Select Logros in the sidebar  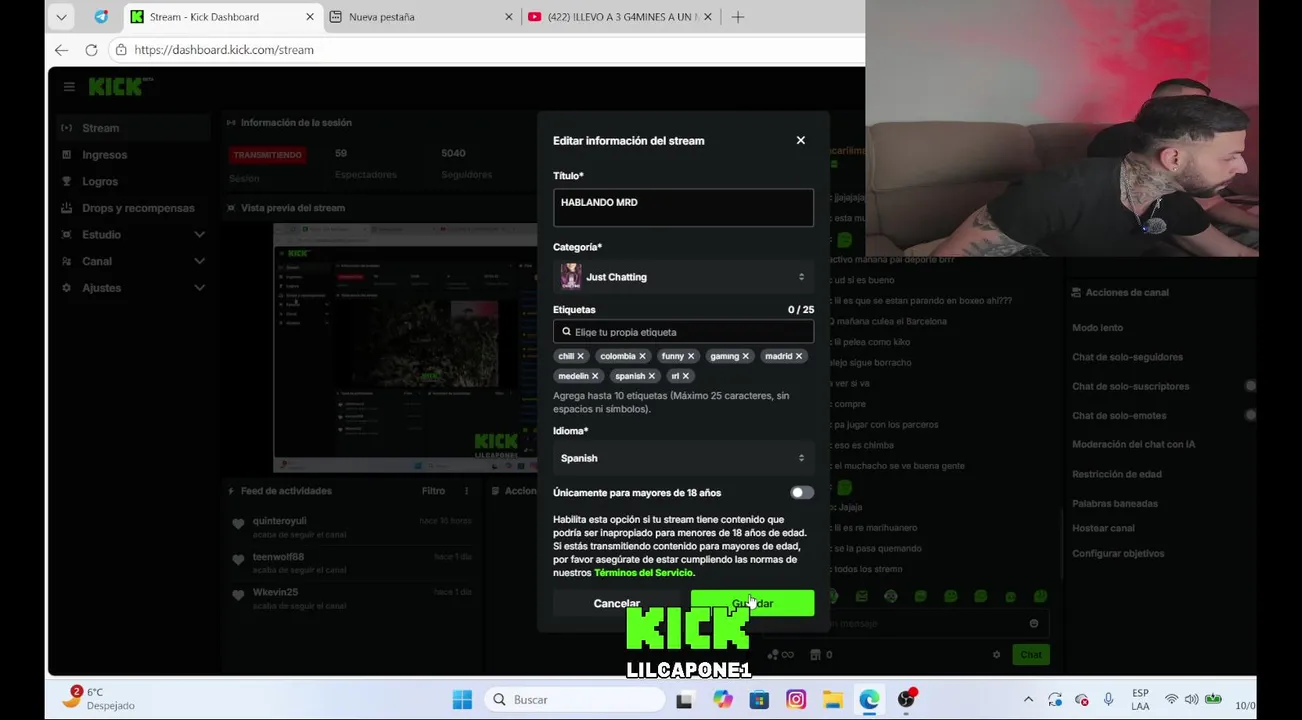pyautogui.click(x=132, y=182)
